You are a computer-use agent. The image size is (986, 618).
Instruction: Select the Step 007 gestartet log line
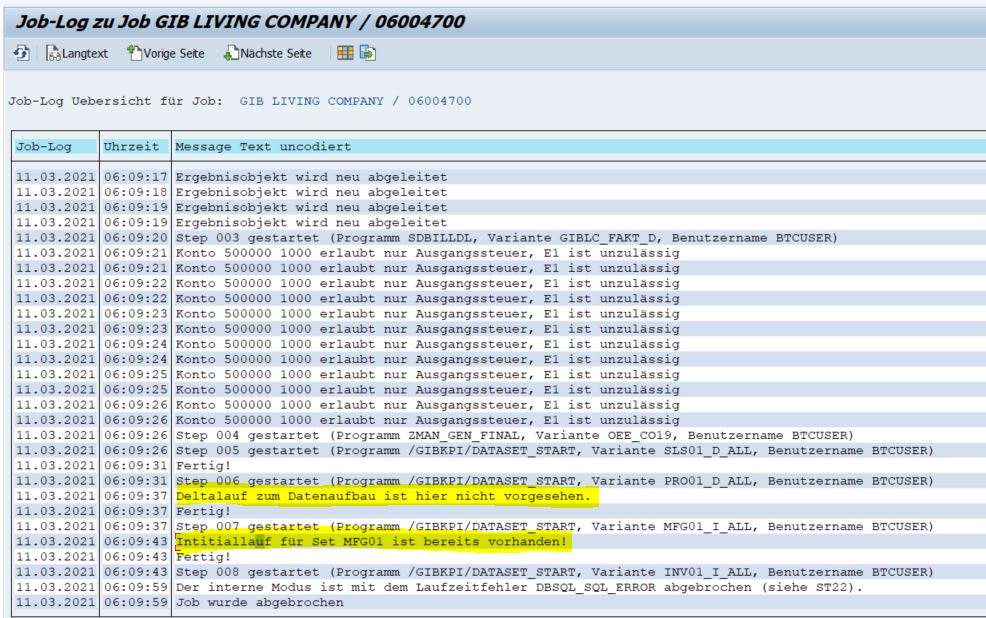[553, 526]
